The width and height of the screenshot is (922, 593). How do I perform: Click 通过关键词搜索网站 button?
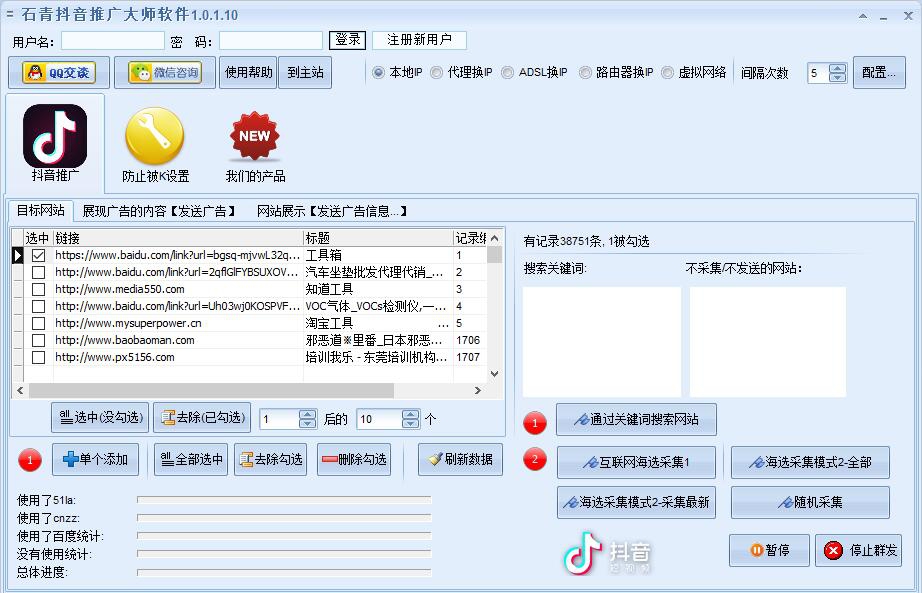coord(636,419)
